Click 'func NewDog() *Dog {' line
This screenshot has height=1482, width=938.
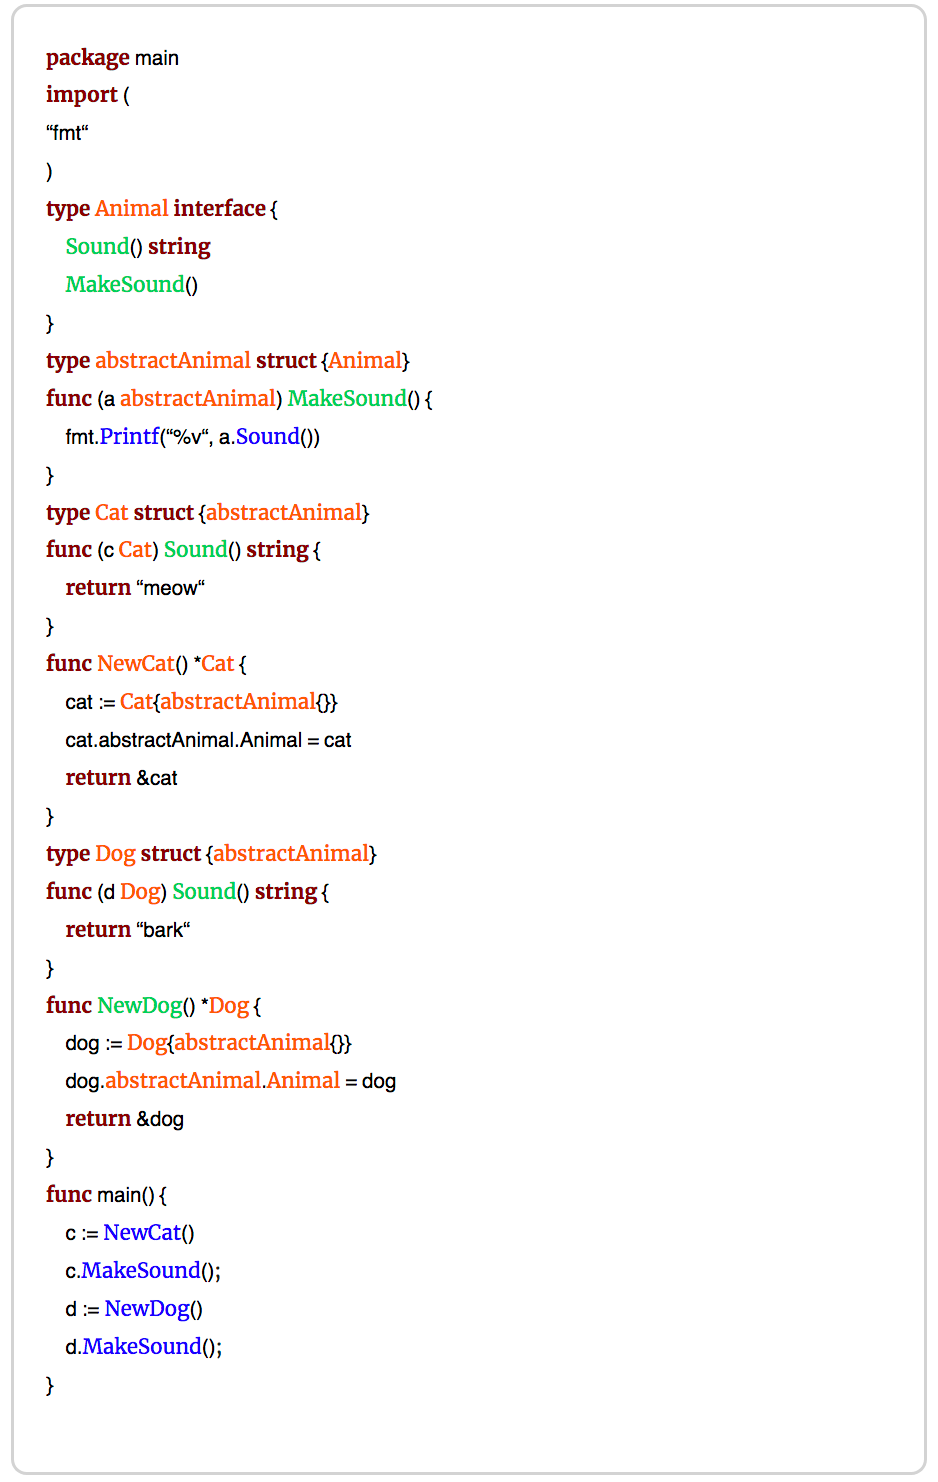[154, 1006]
